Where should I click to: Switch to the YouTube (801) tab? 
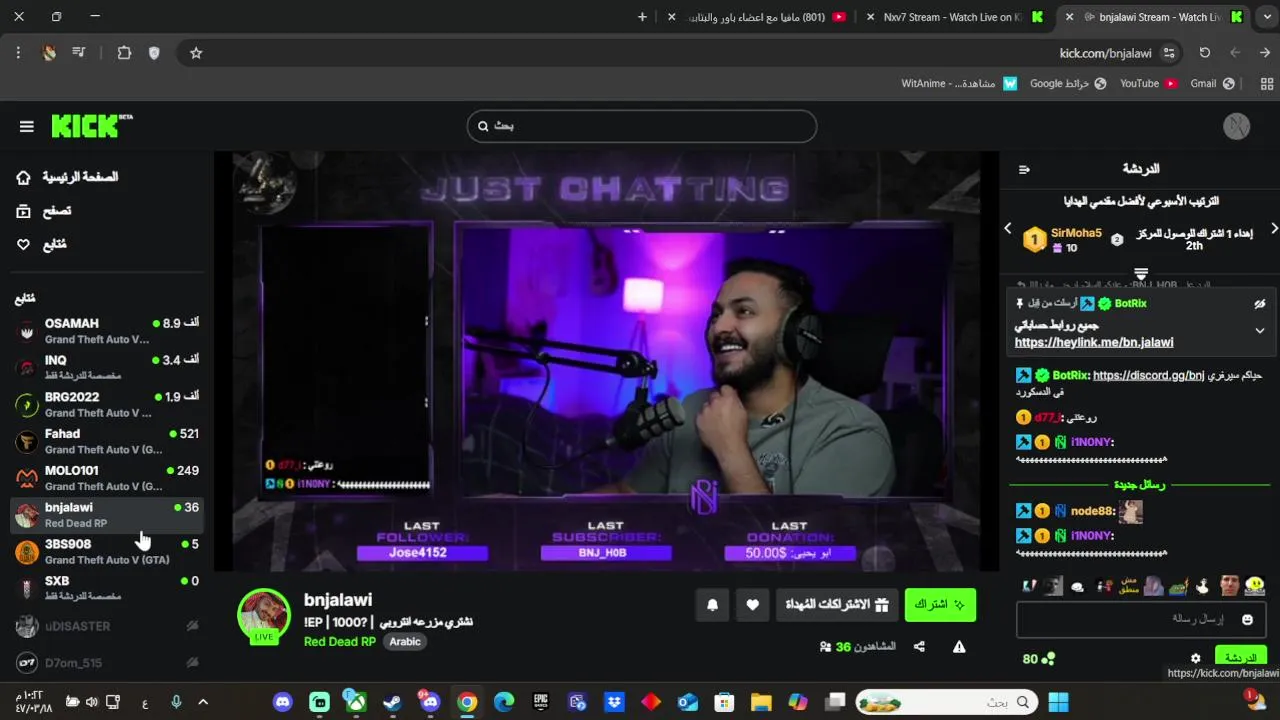pyautogui.click(x=757, y=17)
